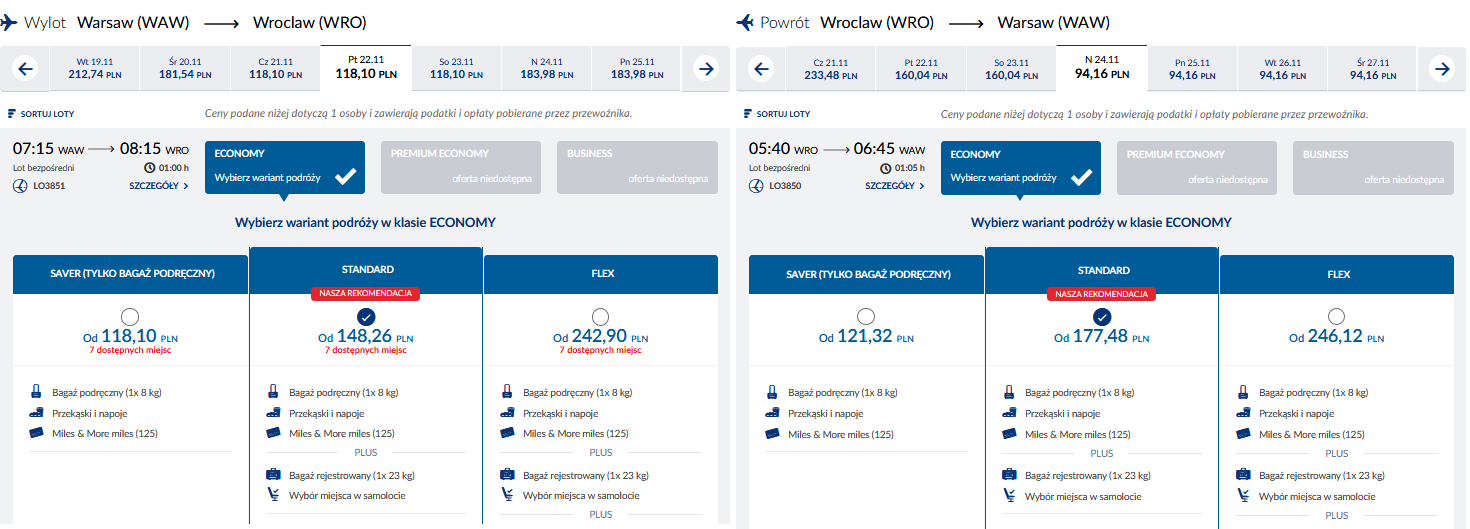1470x529 pixels.
Task: Expand details for return flight LO3850
Action: [895, 186]
